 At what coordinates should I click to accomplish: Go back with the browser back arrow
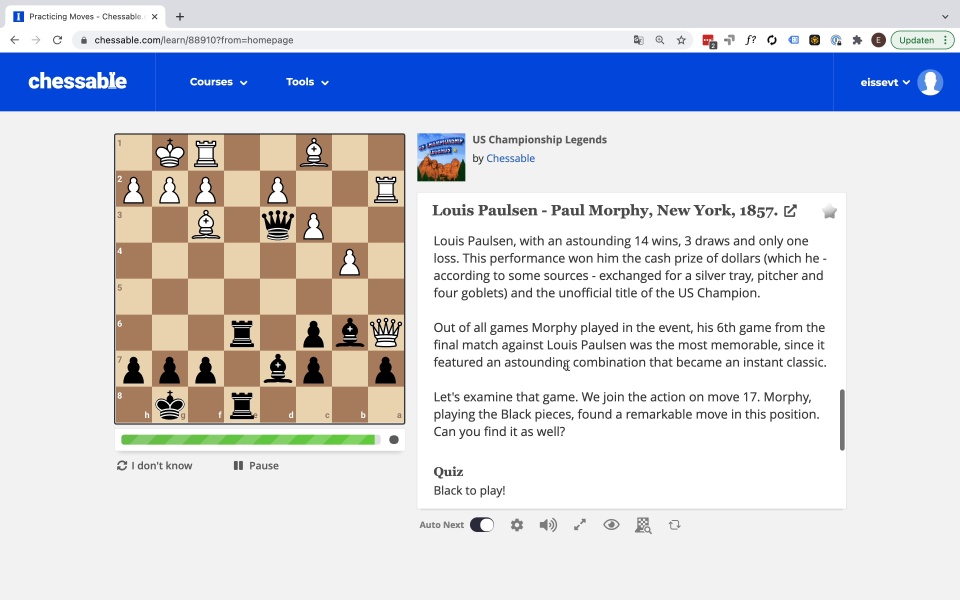coord(15,40)
